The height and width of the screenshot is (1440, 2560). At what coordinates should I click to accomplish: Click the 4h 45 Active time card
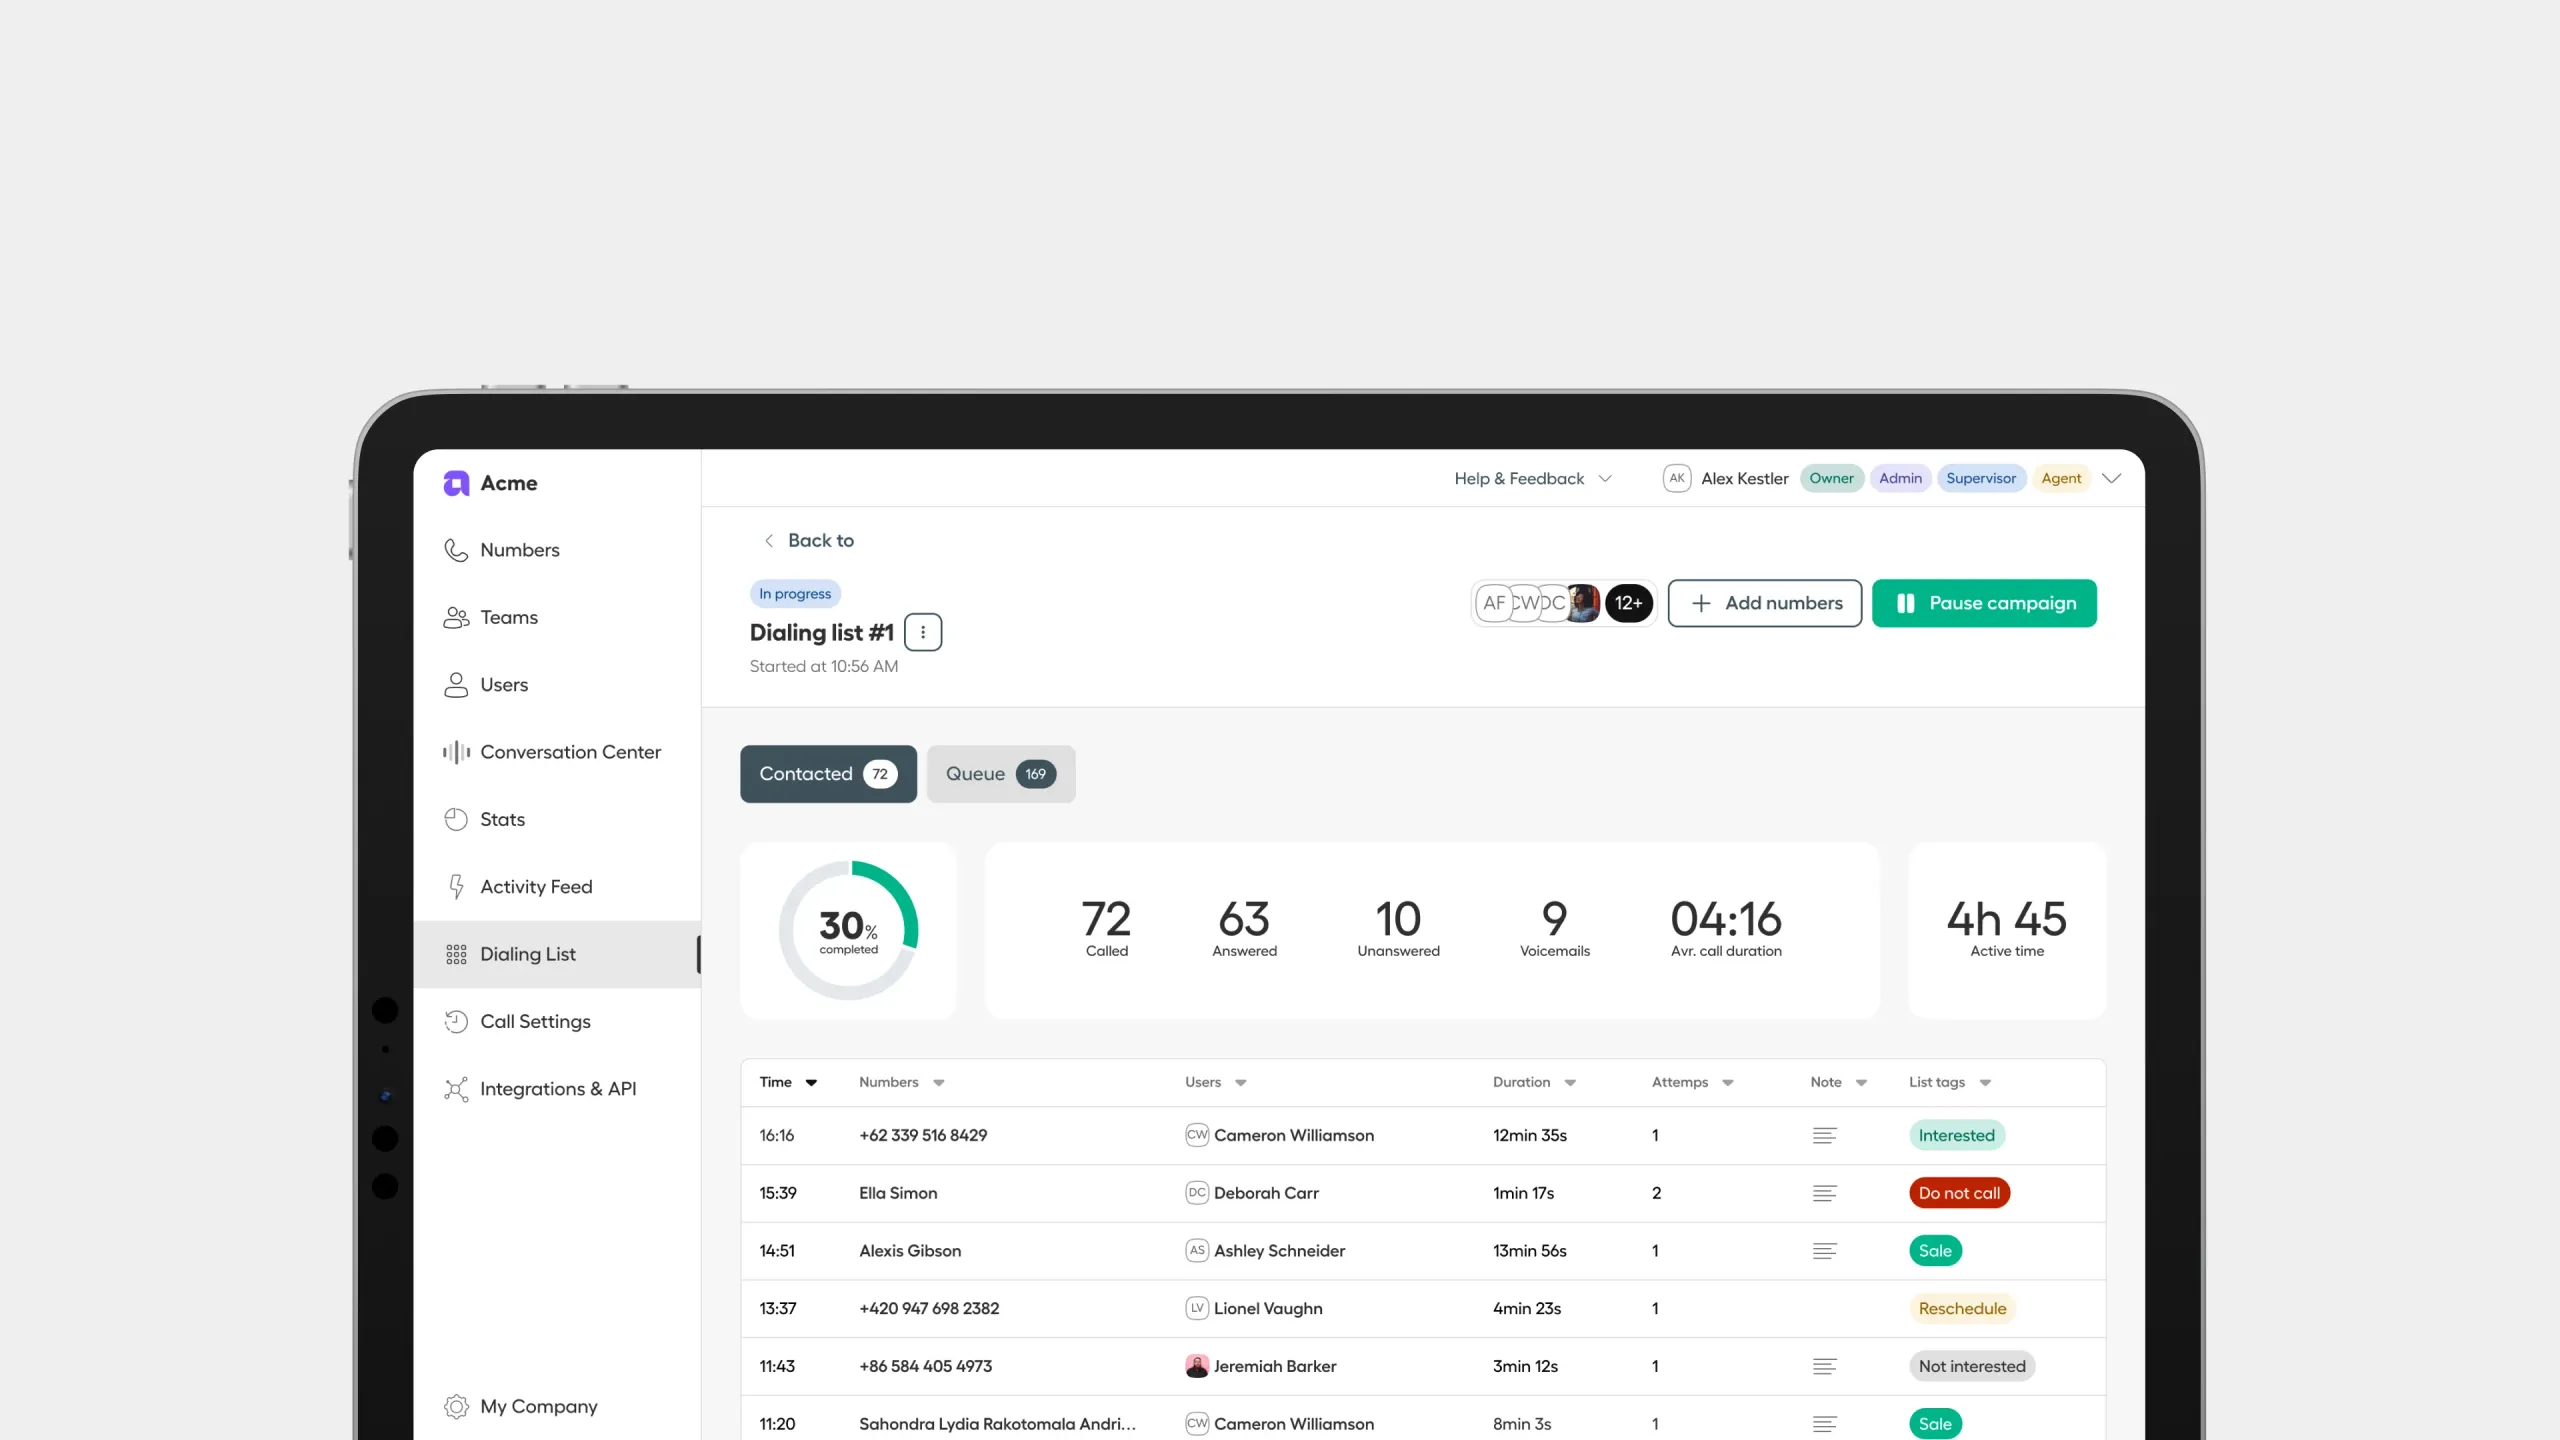[x=2007, y=930]
